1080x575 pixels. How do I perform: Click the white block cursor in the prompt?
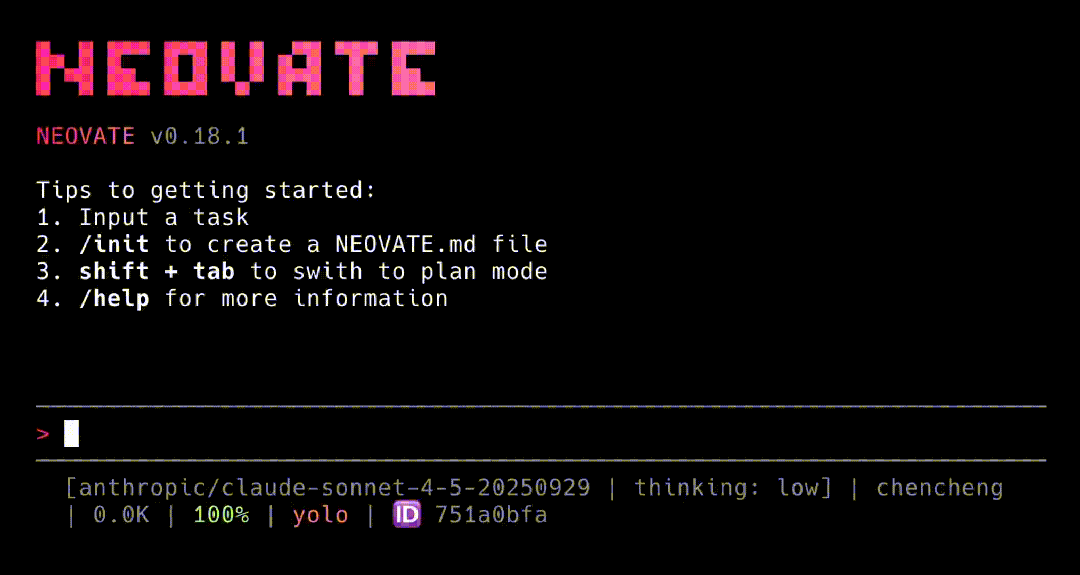(x=71, y=434)
